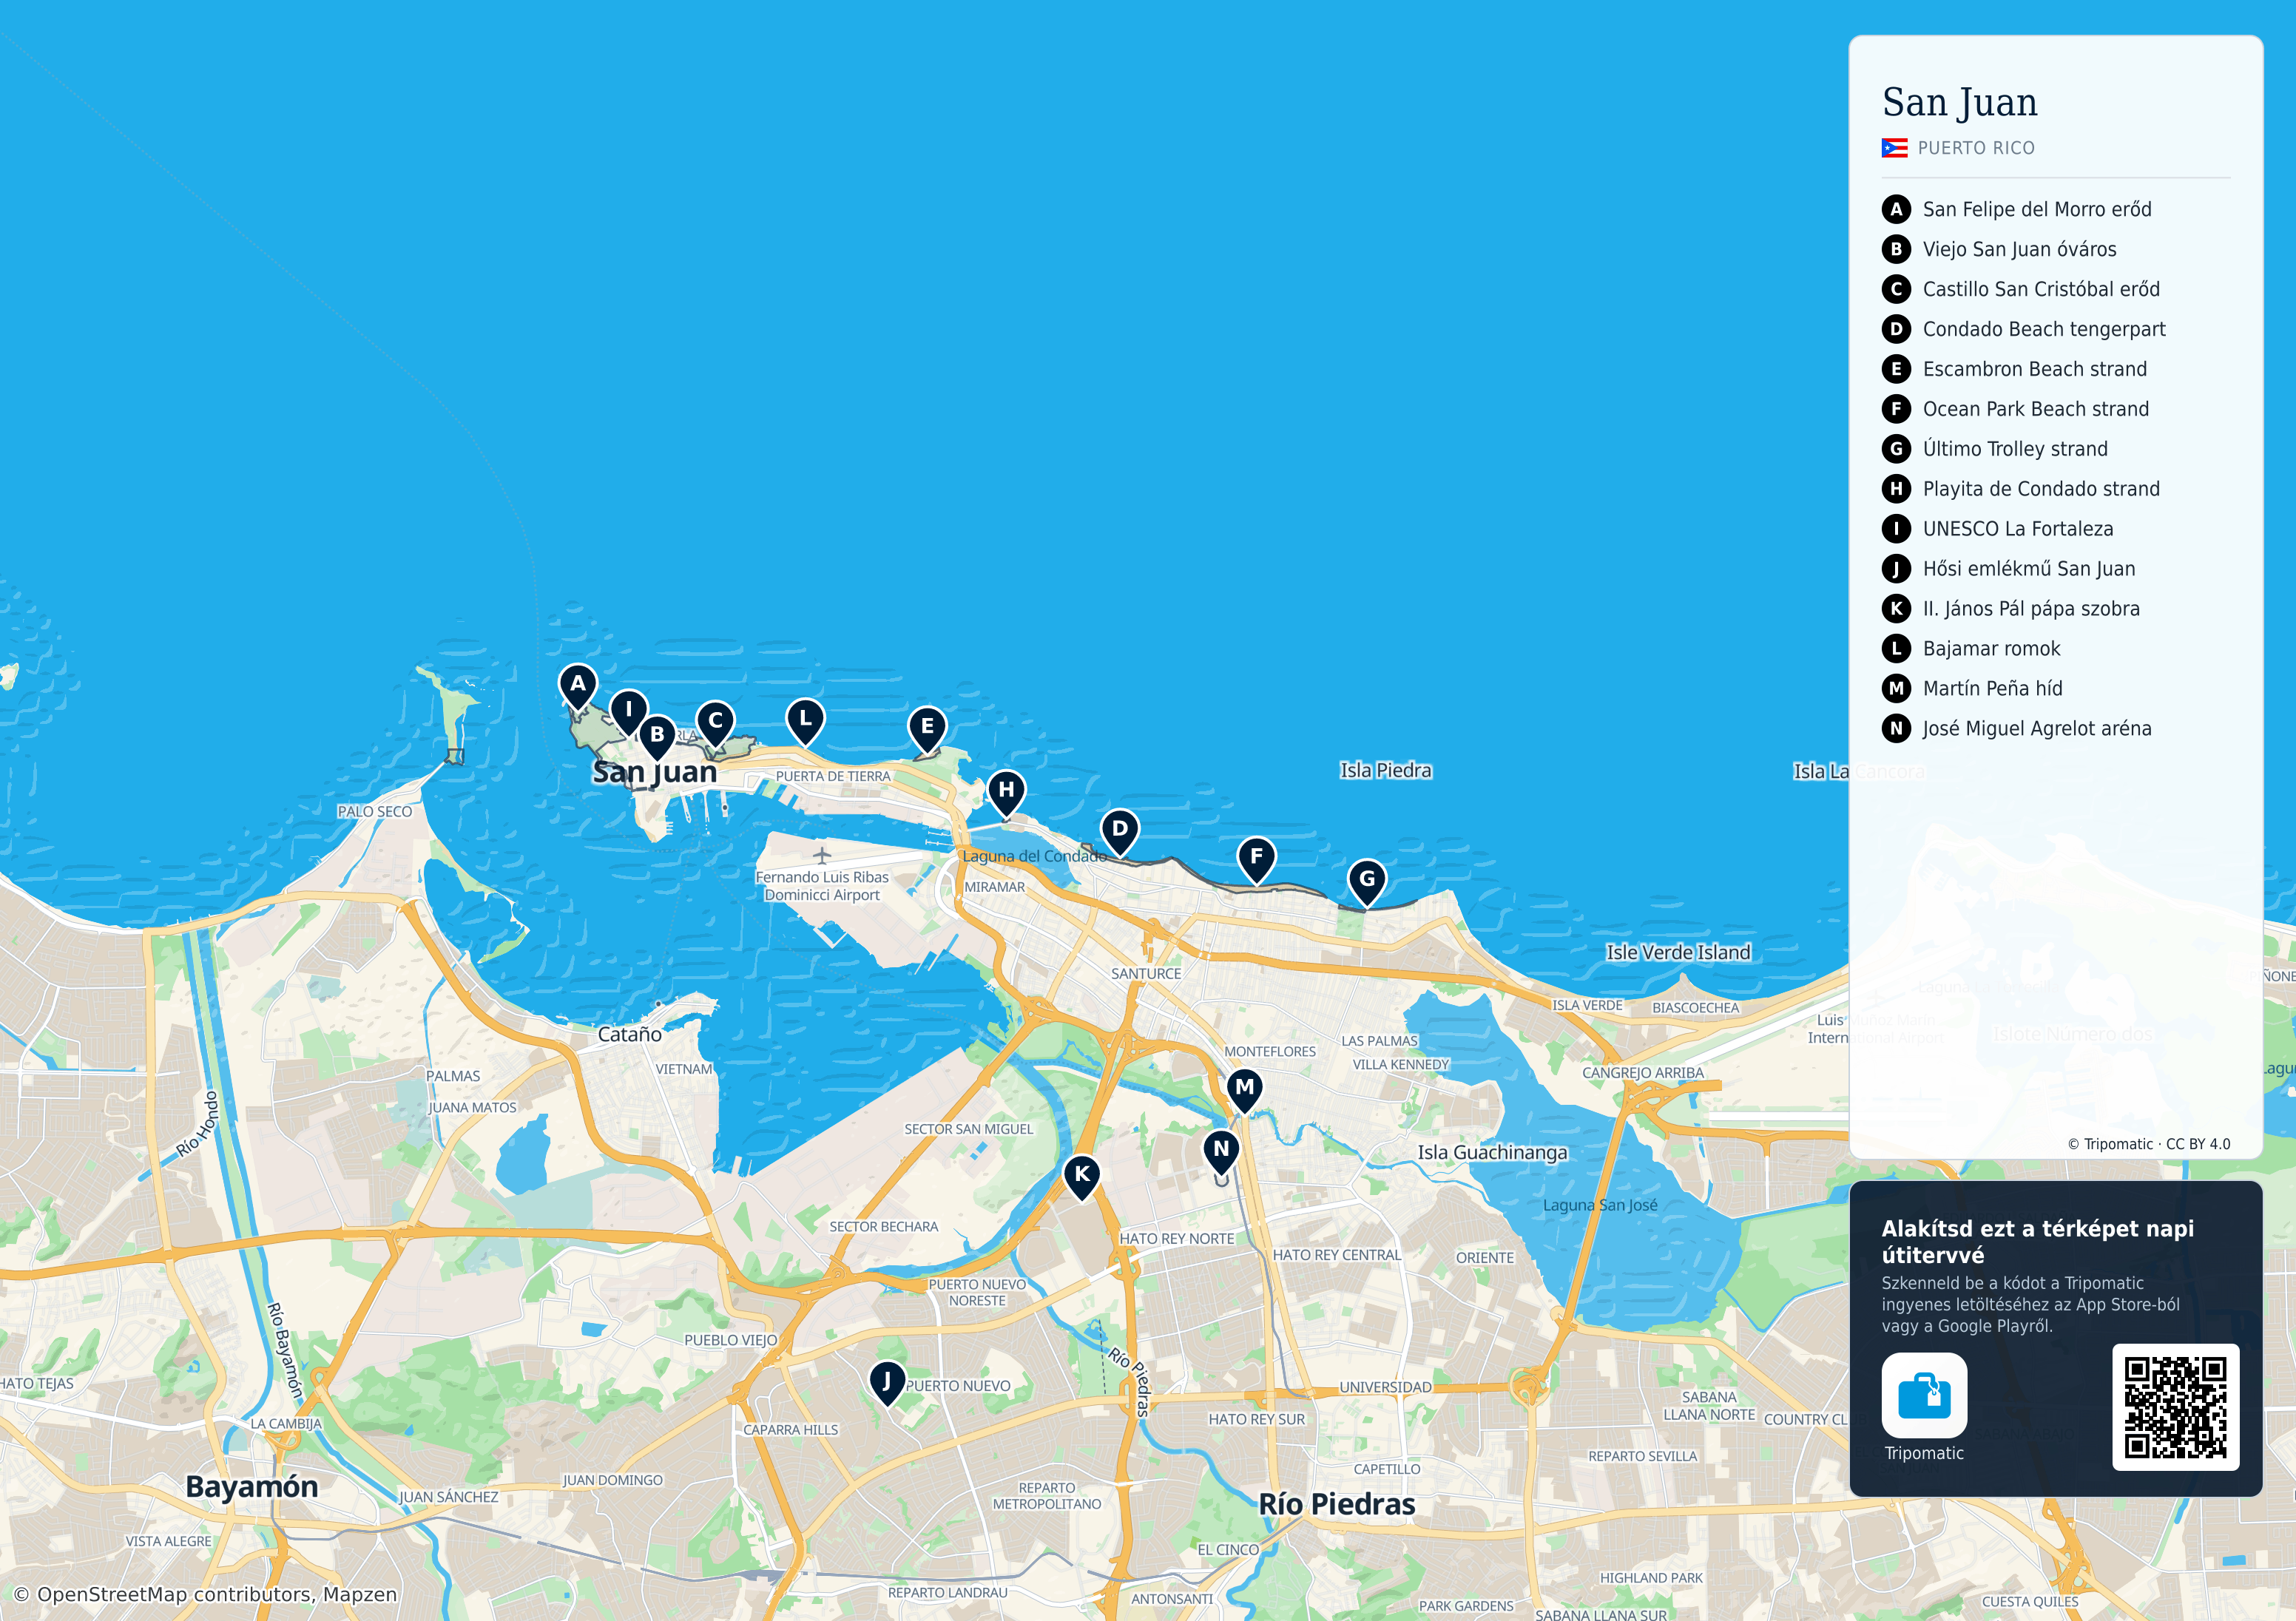Select 'Condado Beach tengerpart' legend entry
The height and width of the screenshot is (1621, 2296).
coord(2044,329)
